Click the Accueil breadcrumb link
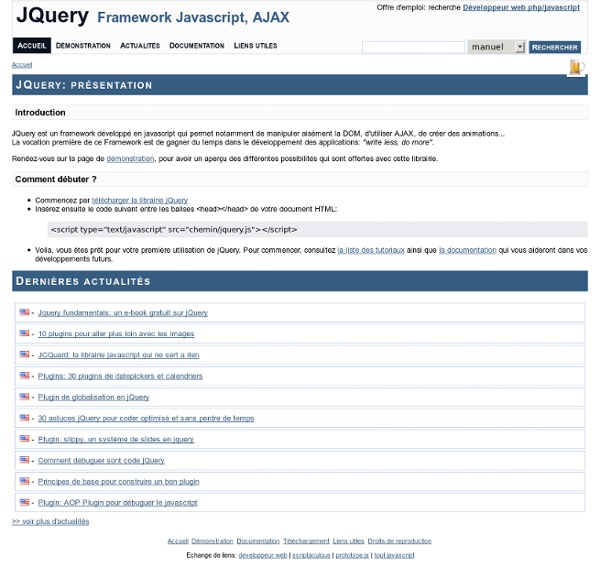Image resolution: width=600 pixels, height=565 pixels. coord(22,65)
